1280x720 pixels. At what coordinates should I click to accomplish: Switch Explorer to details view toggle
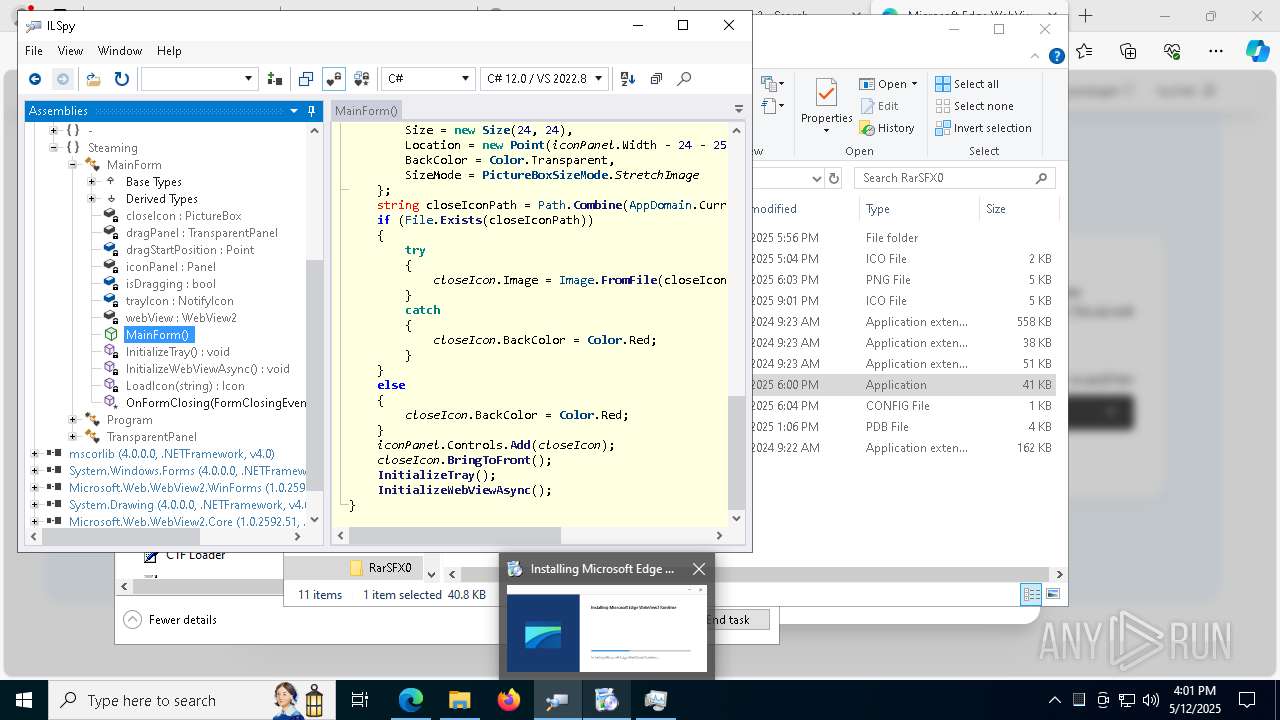1031,594
